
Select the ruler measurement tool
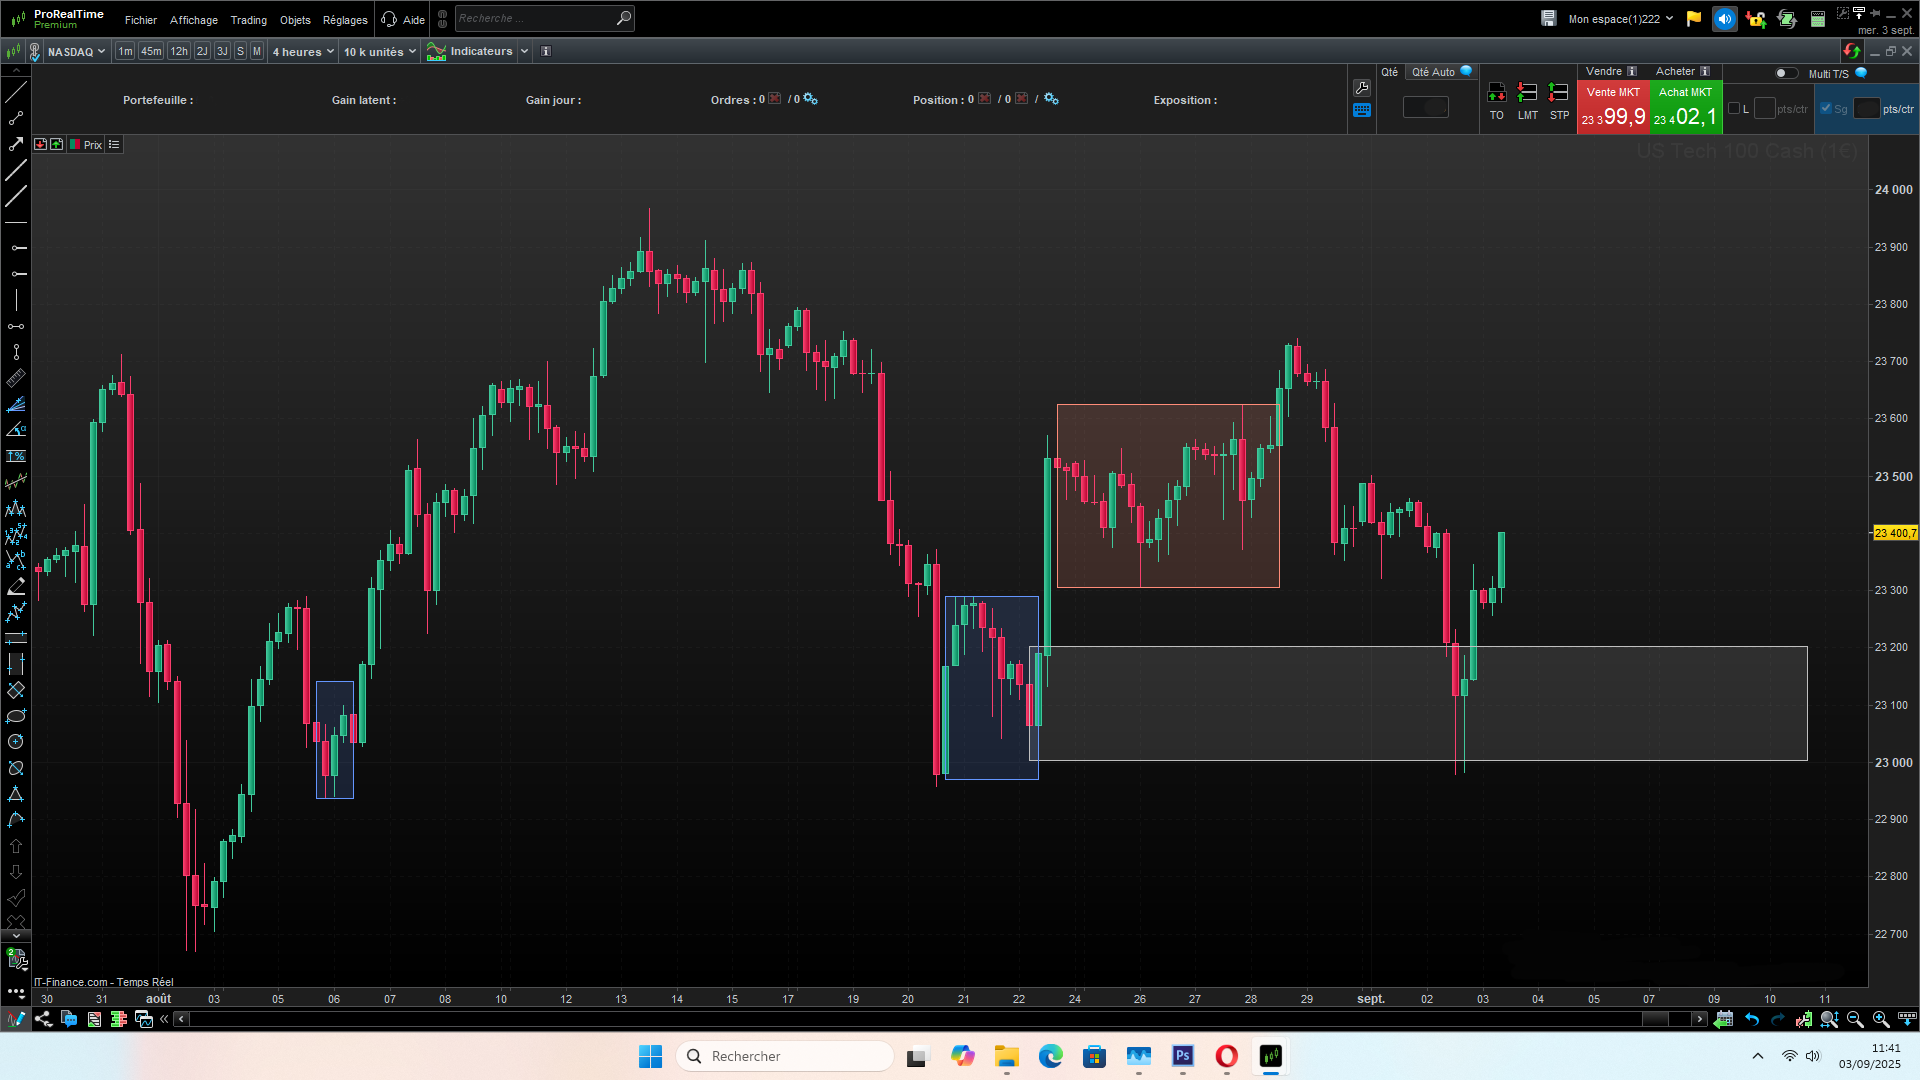(16, 378)
